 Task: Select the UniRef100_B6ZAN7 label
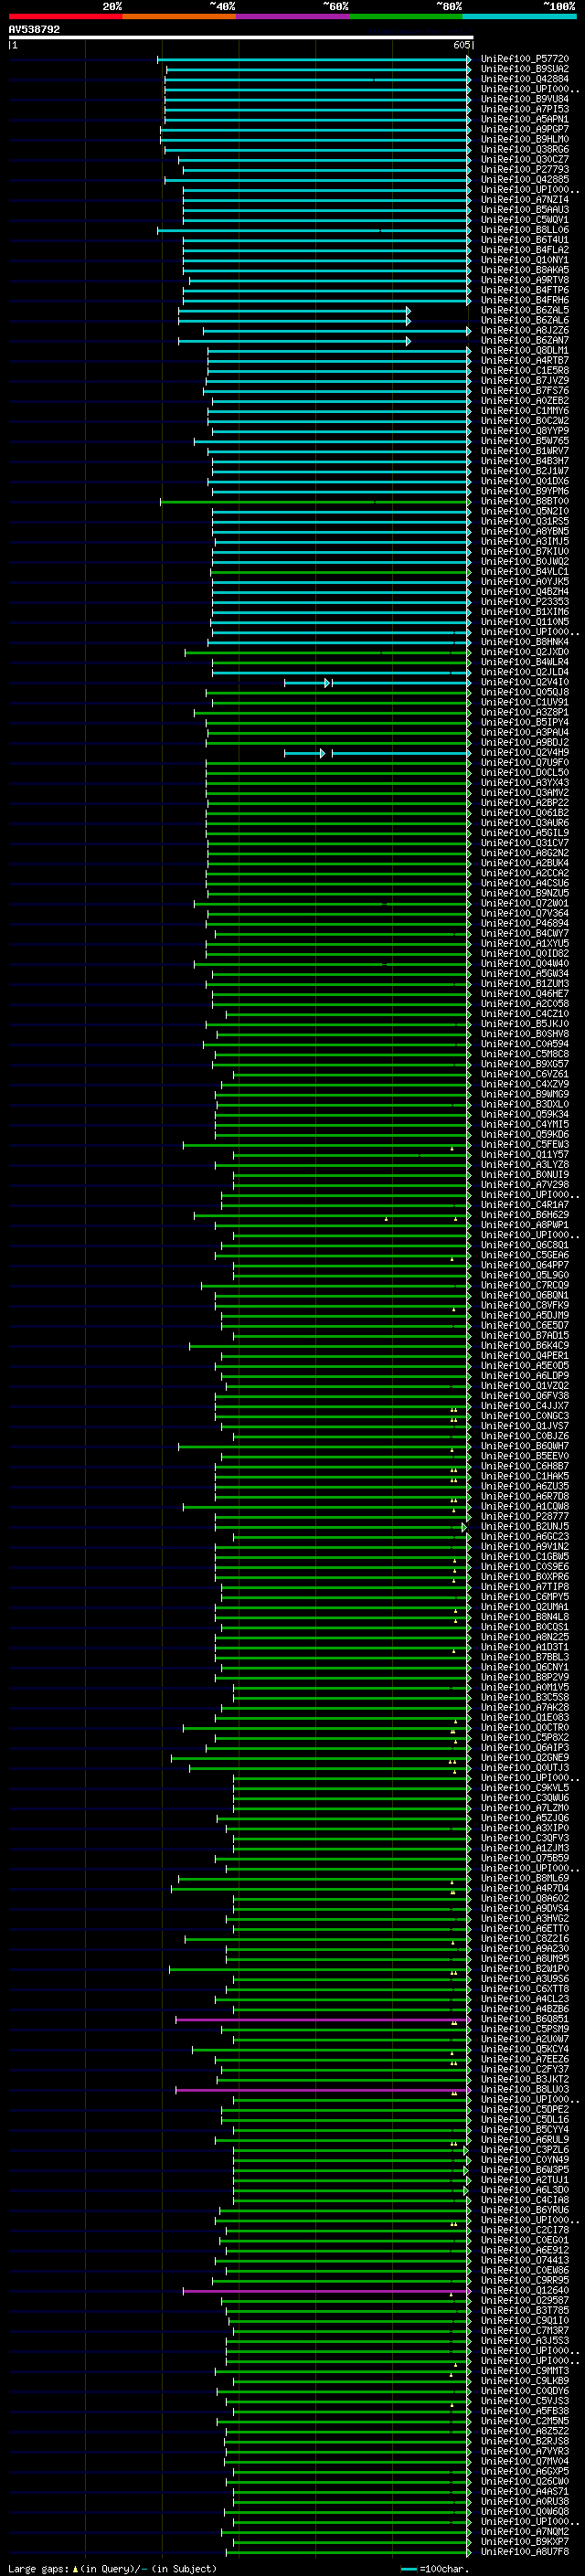coord(524,341)
